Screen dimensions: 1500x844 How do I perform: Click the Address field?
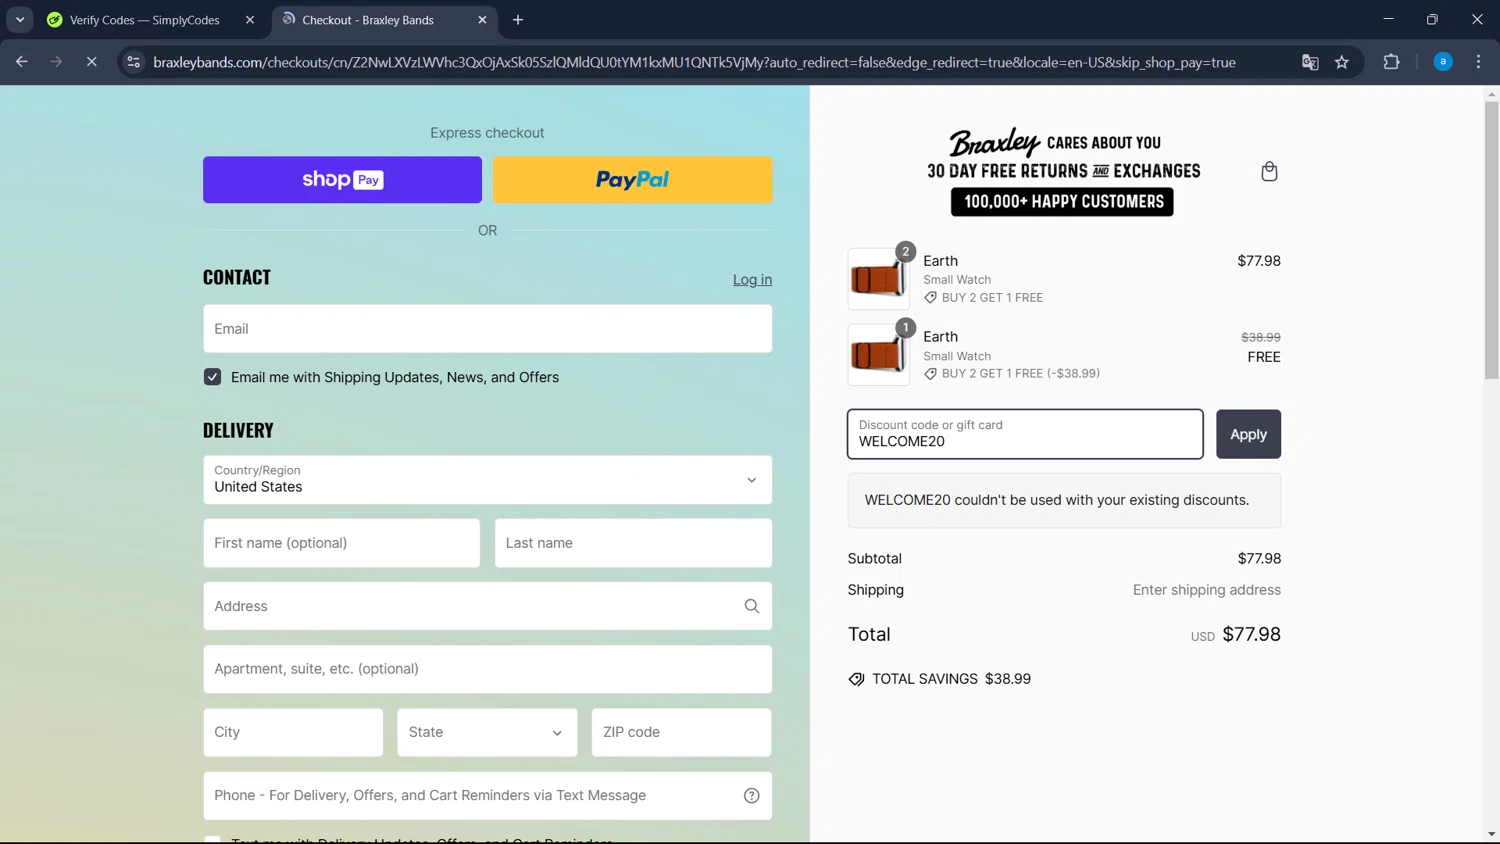(x=487, y=606)
